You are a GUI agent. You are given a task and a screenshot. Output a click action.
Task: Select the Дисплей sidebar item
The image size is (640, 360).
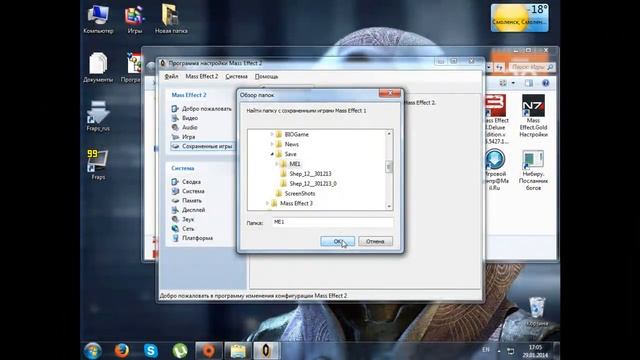coord(188,210)
